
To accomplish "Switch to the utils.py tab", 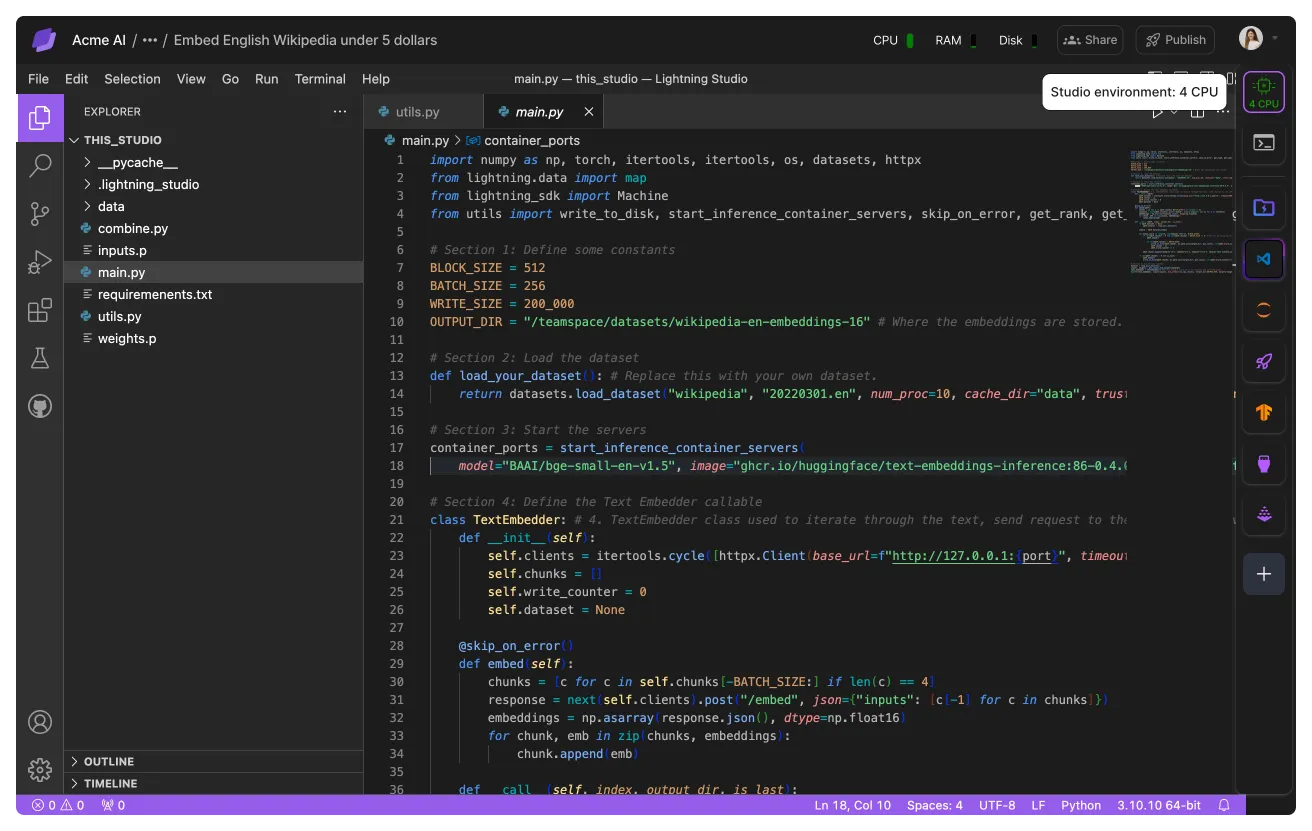I will pyautogui.click(x=417, y=112).
